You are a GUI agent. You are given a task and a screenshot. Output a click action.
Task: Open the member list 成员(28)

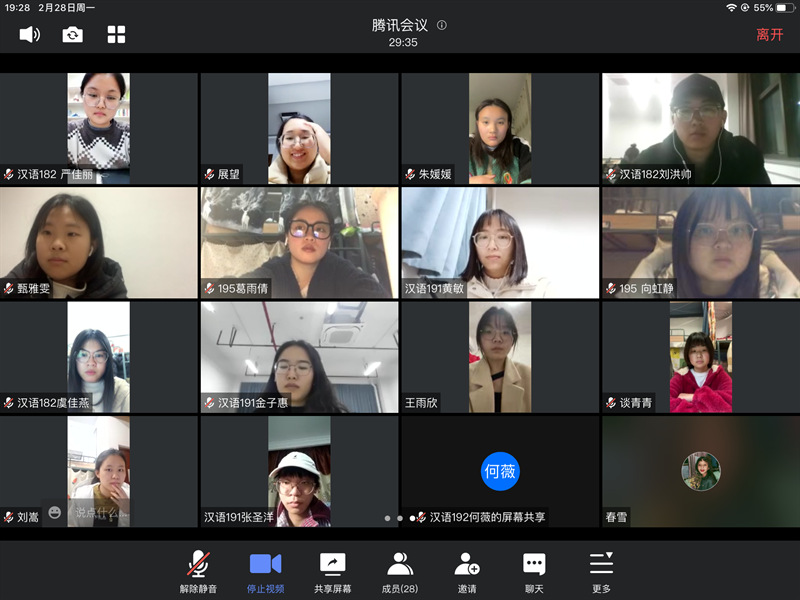pyautogui.click(x=400, y=572)
